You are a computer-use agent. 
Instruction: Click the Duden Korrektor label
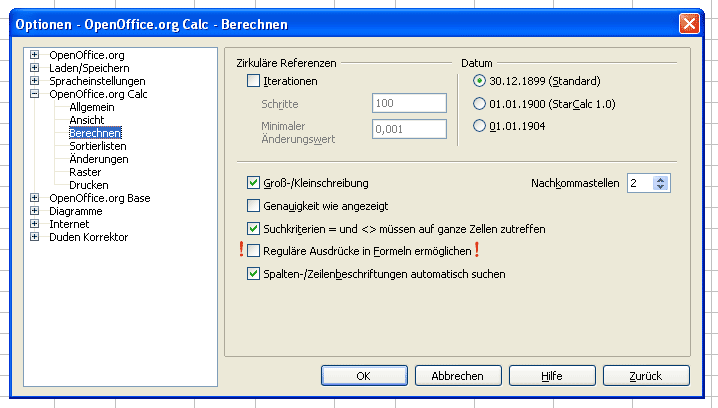pos(88,237)
